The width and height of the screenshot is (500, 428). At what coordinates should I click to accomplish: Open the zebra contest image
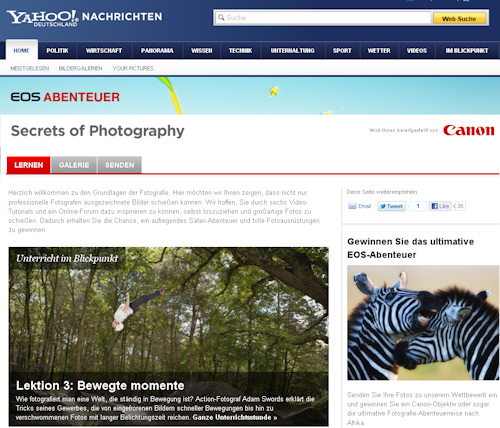(x=423, y=323)
